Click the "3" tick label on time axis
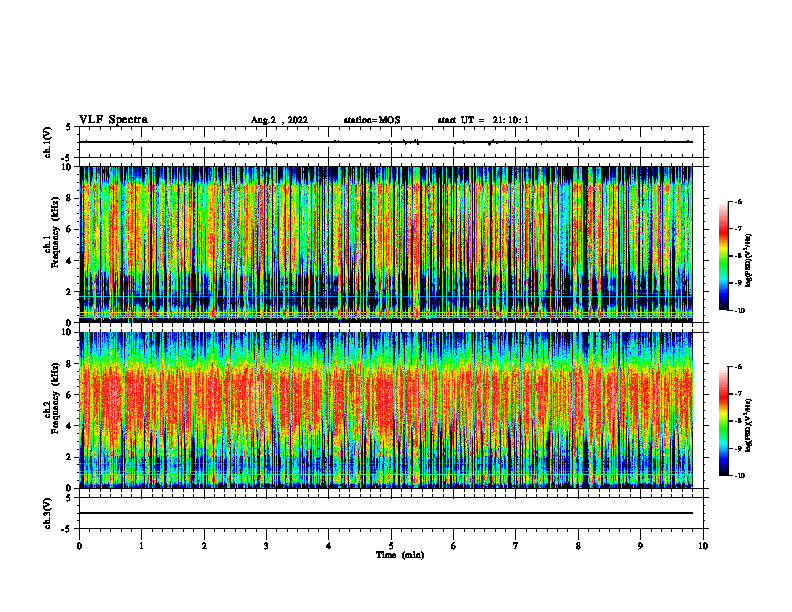Image resolution: width=792 pixels, height=612 pixels. click(x=266, y=546)
